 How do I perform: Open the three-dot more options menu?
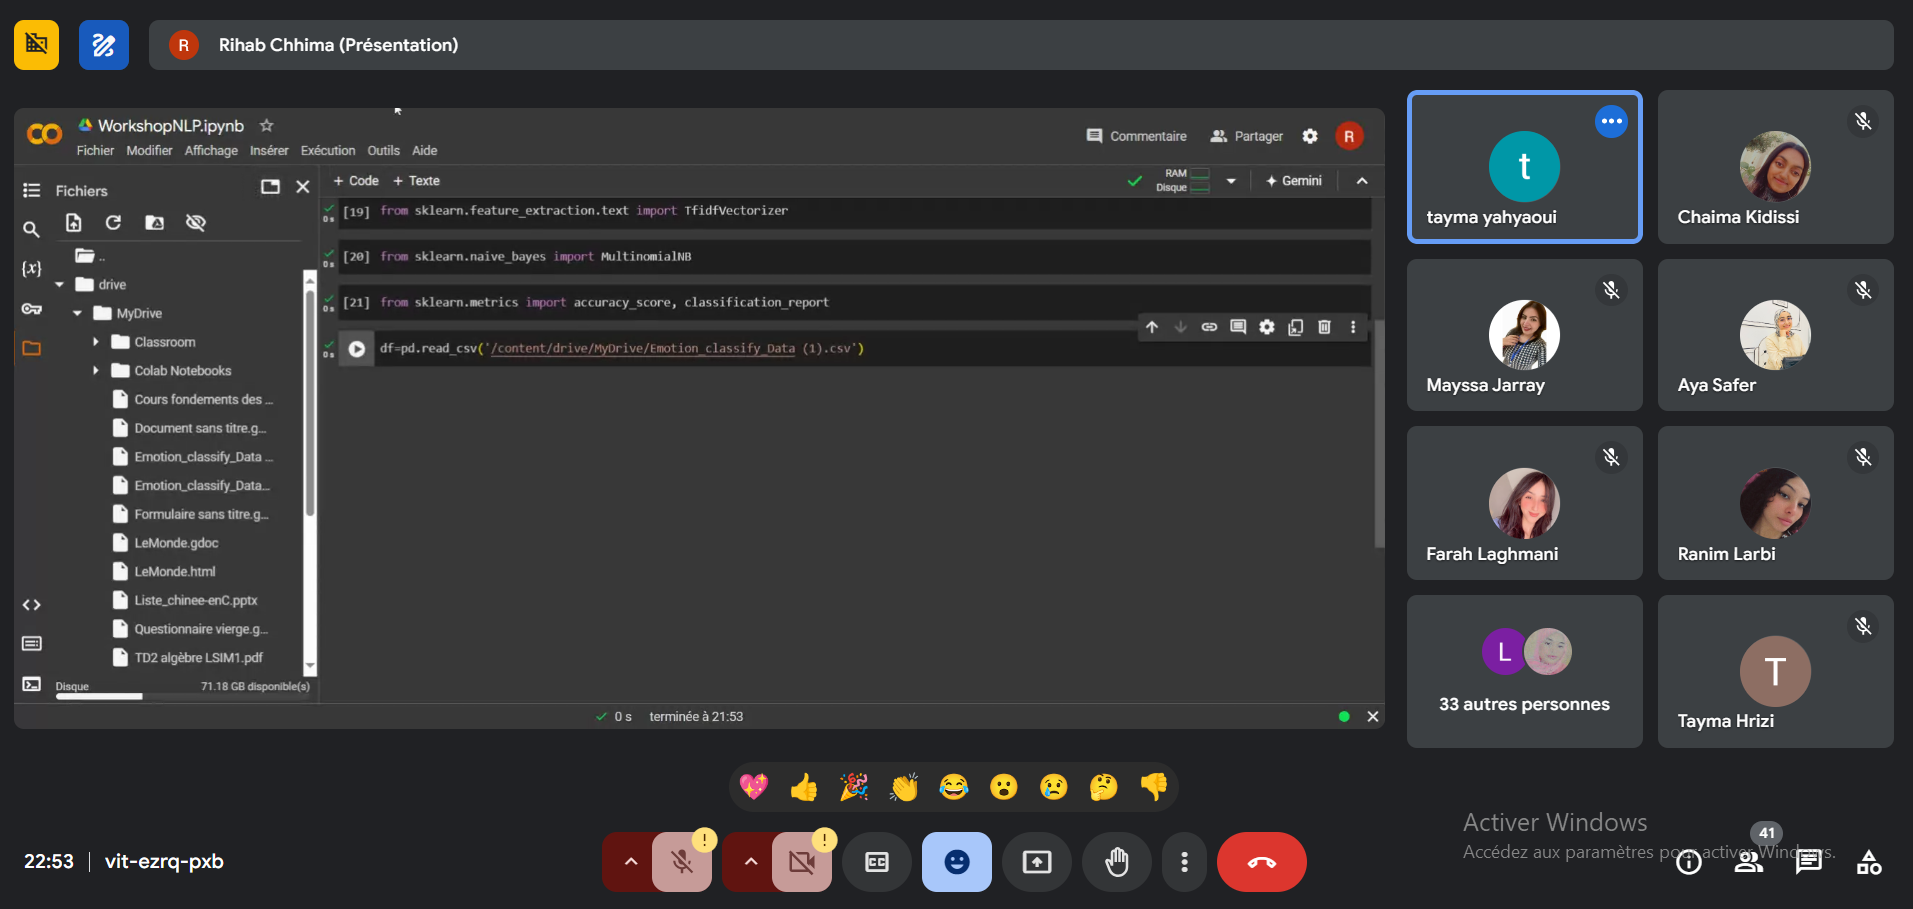1184,862
